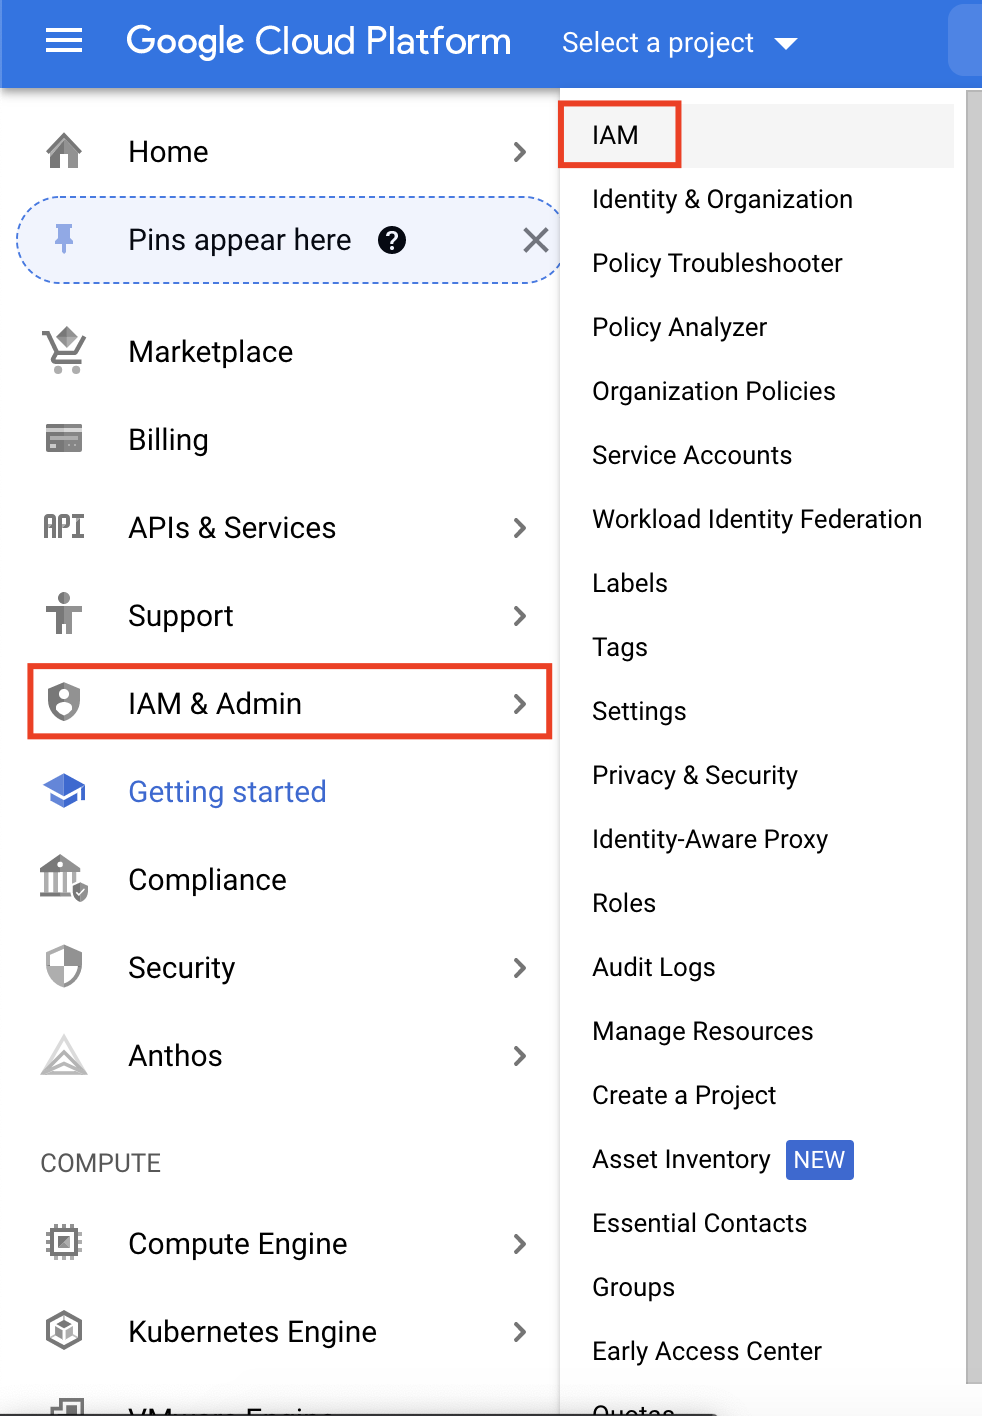
Task: Click the Compute Engine chip icon
Action: 64,1242
